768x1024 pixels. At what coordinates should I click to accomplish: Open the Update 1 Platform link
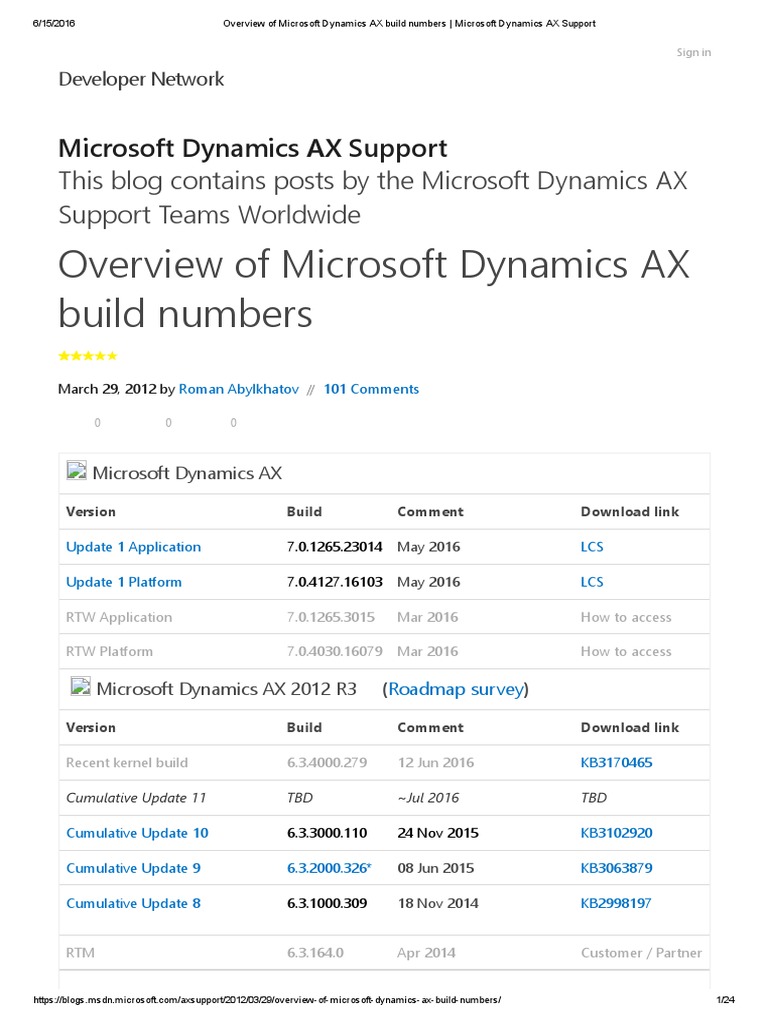pyautogui.click(x=124, y=582)
